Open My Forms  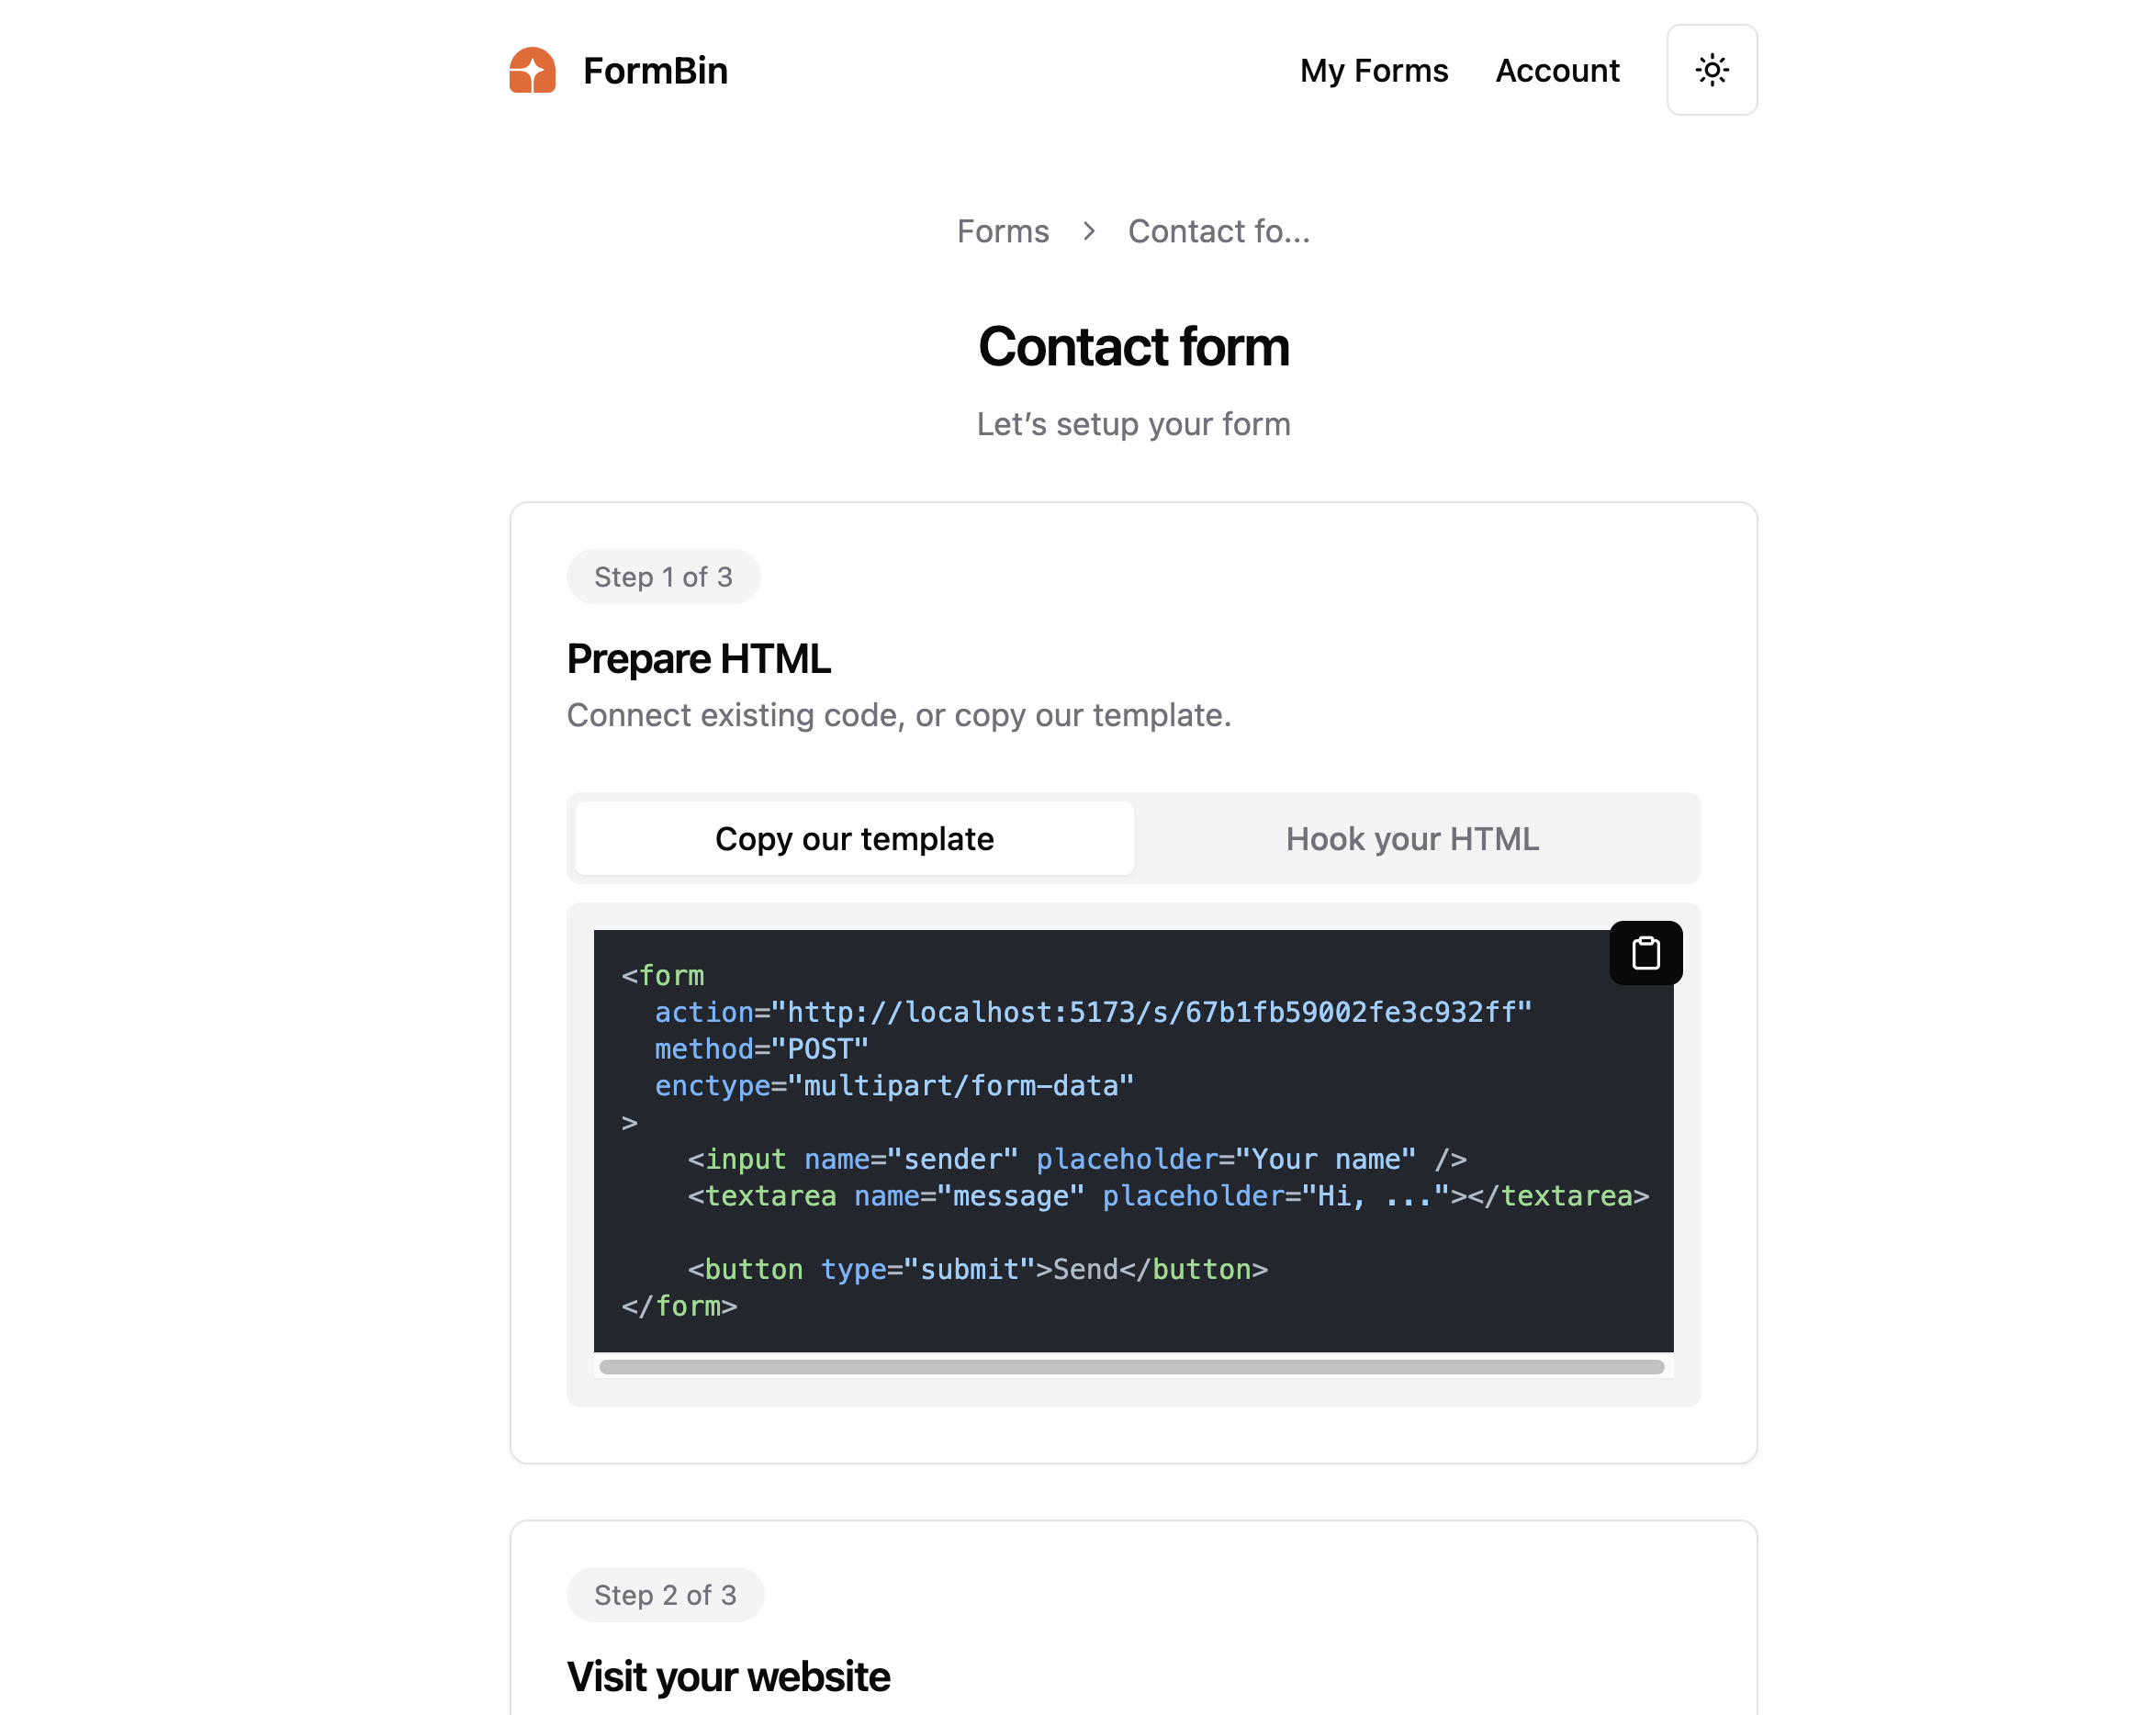1374,70
